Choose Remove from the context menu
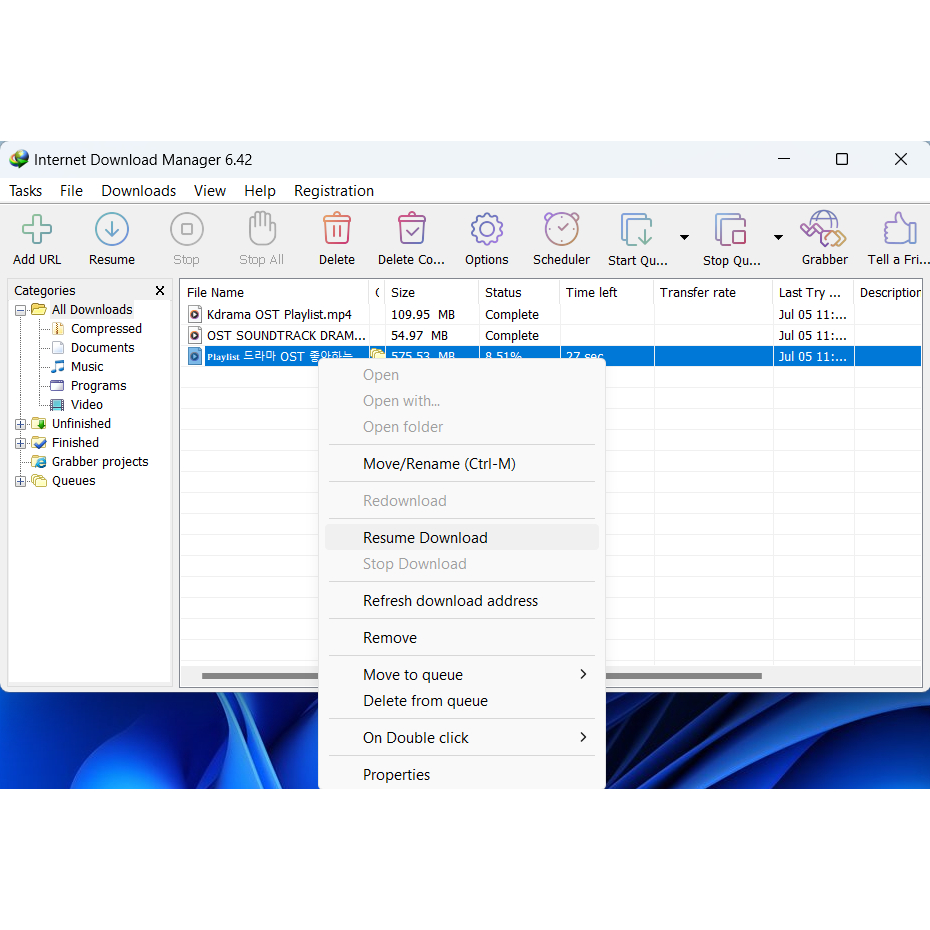 [x=461, y=638]
